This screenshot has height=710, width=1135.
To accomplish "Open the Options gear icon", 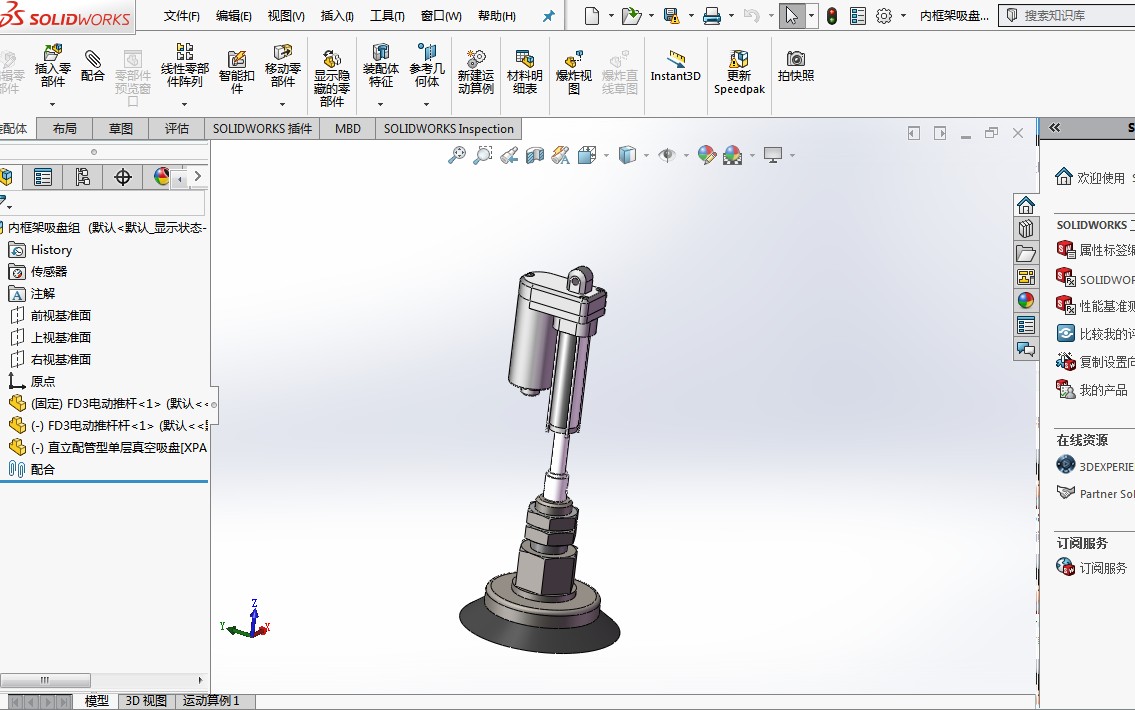I will click(884, 15).
